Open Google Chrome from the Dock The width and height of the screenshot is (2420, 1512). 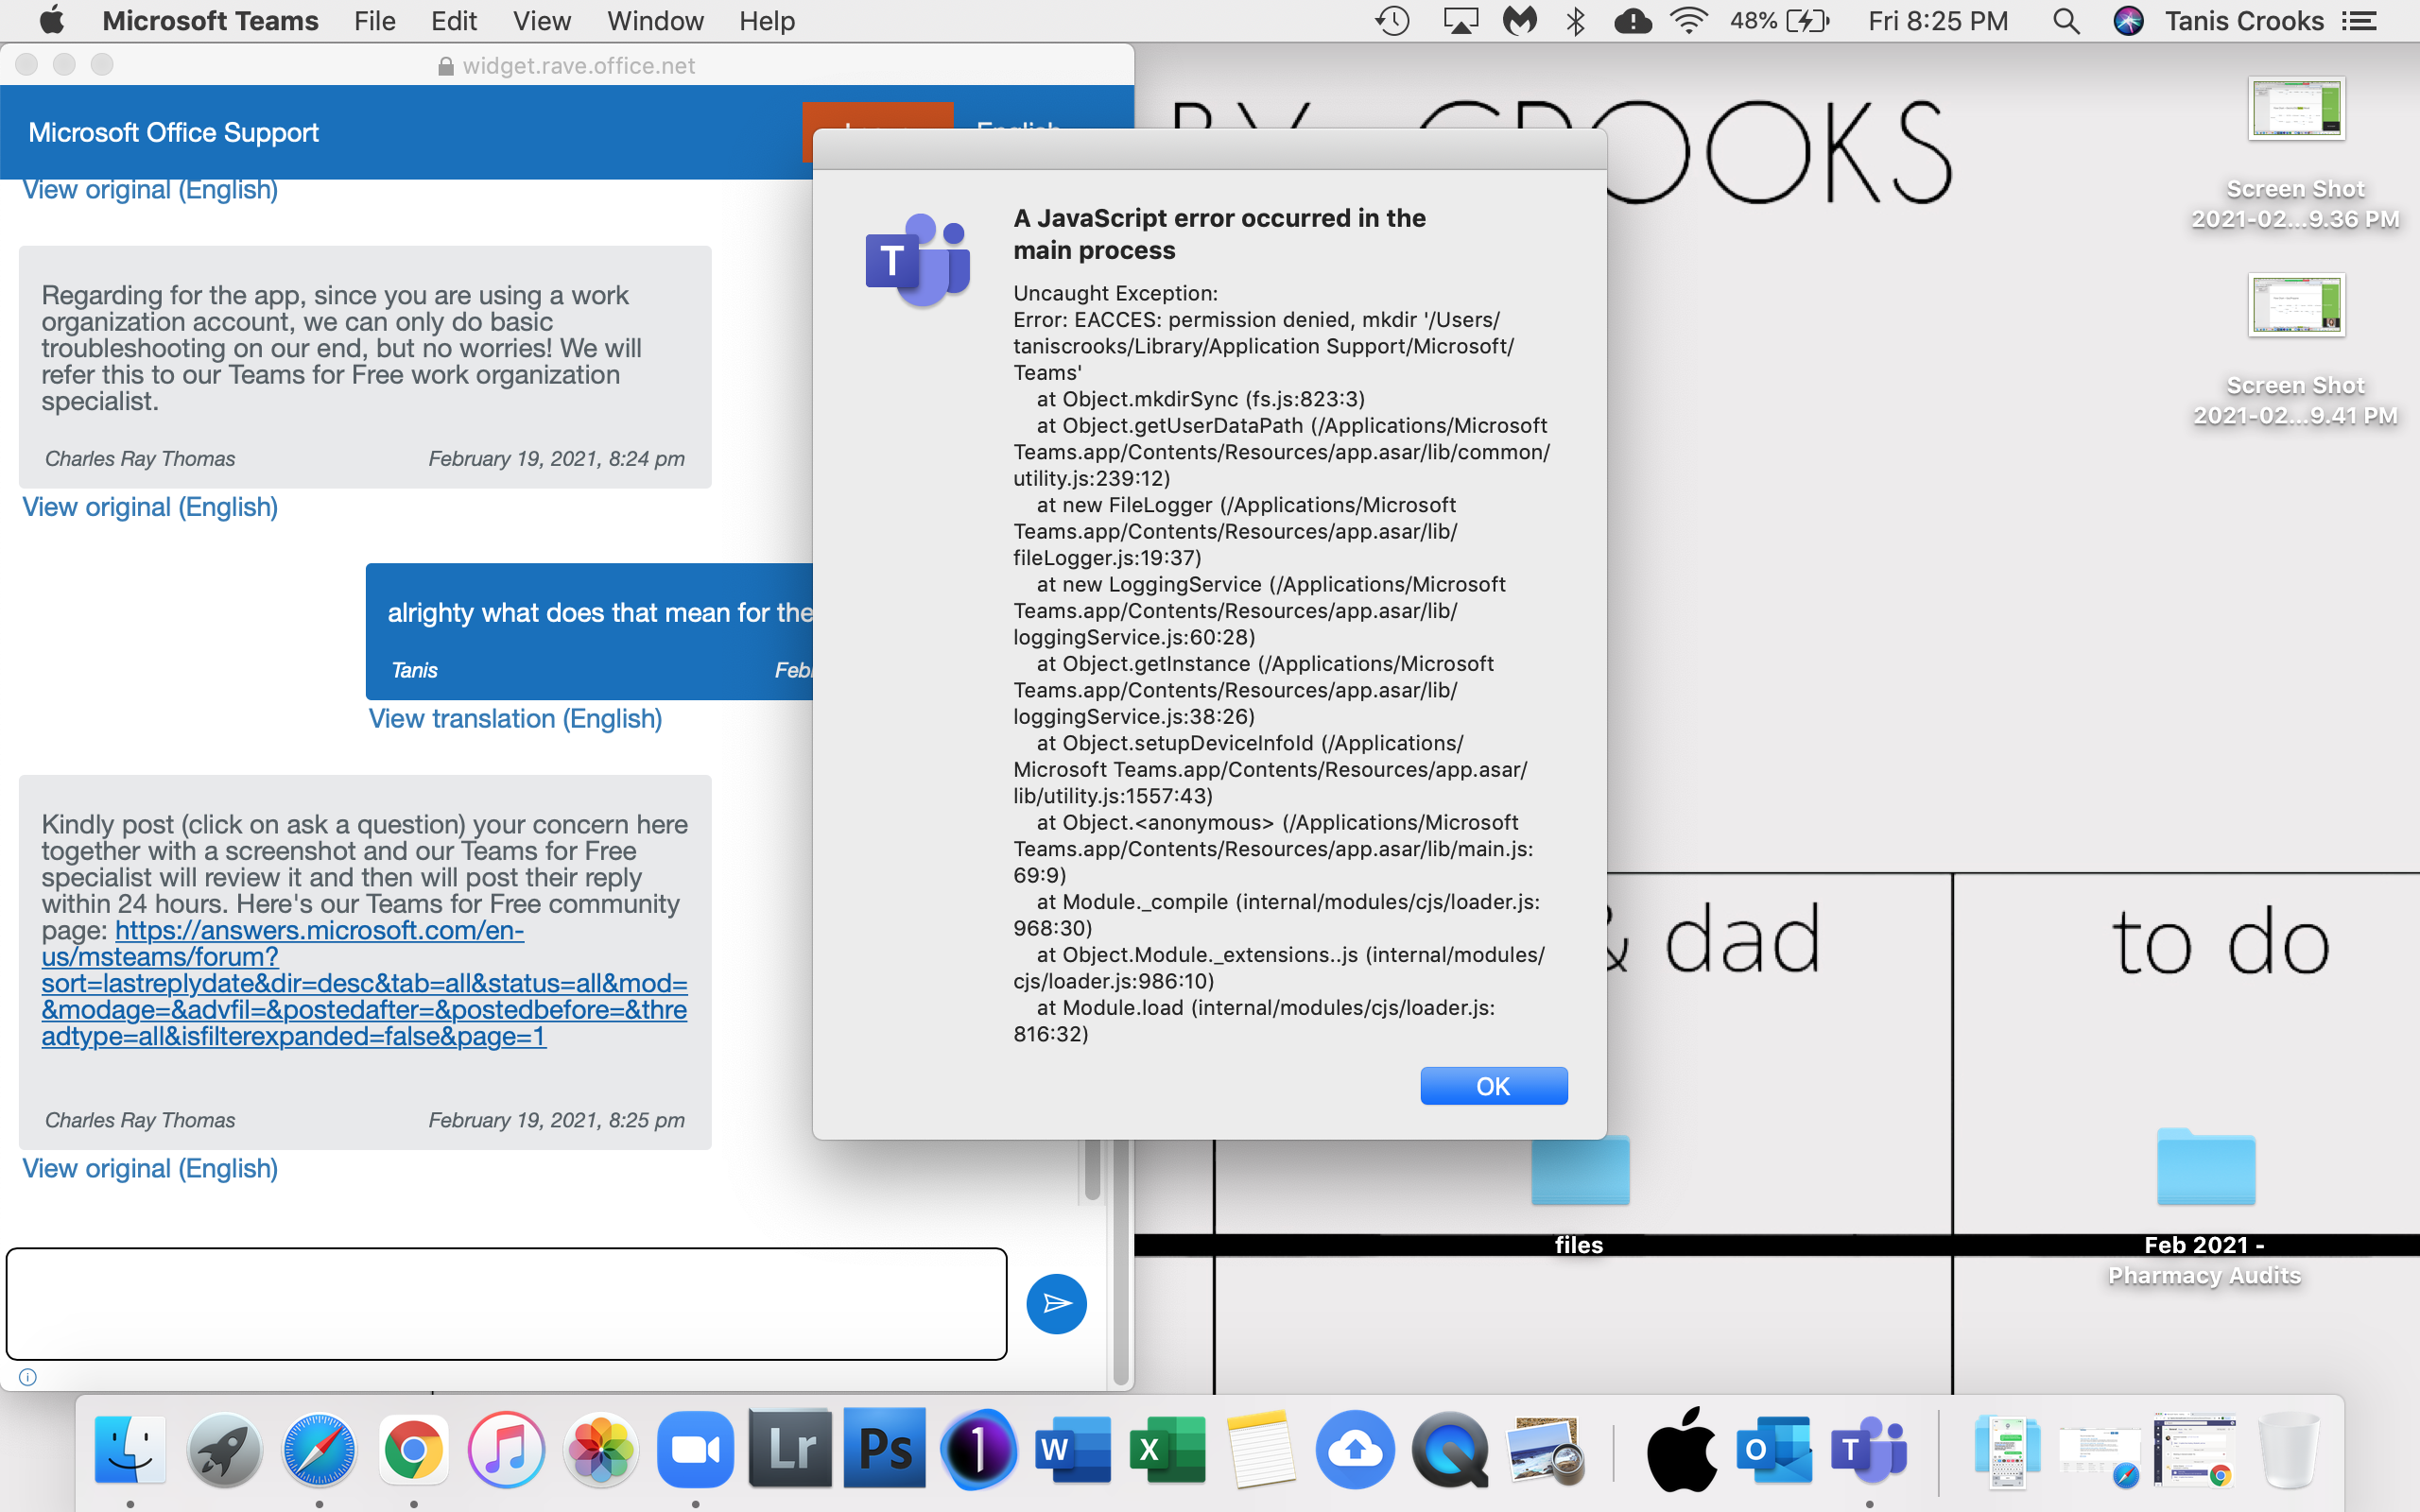pos(413,1449)
